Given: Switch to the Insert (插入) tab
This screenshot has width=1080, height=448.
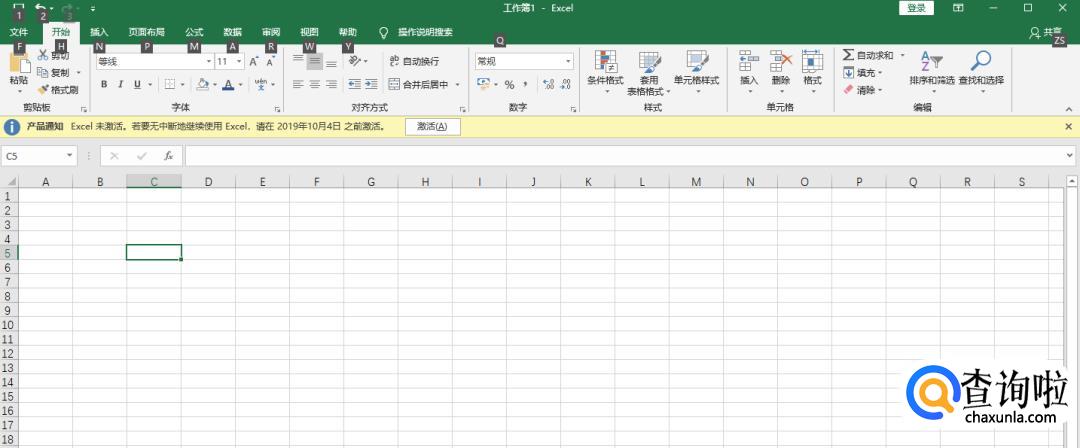Looking at the screenshot, I should coord(99,32).
